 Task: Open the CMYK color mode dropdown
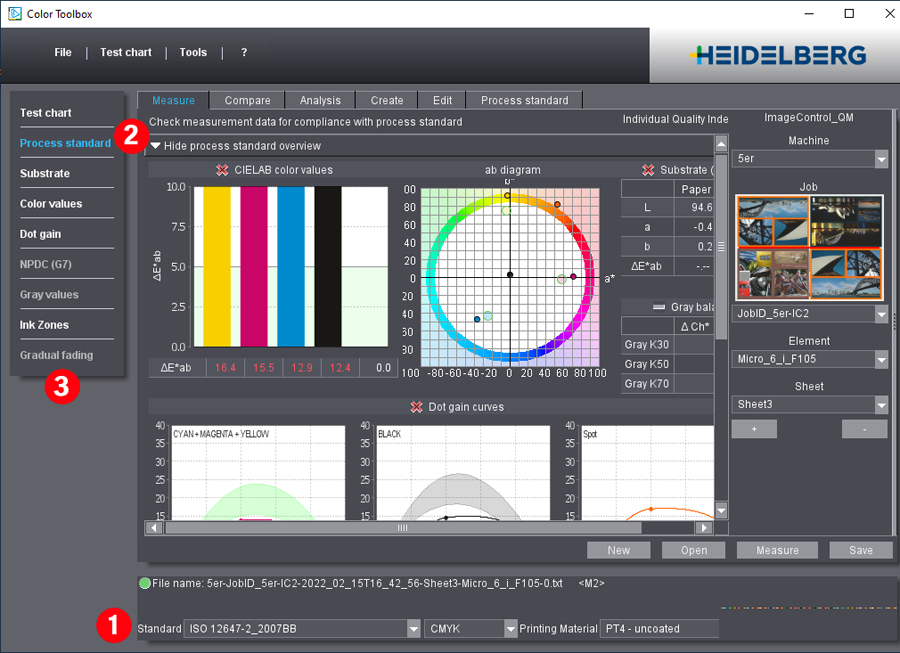(510, 629)
